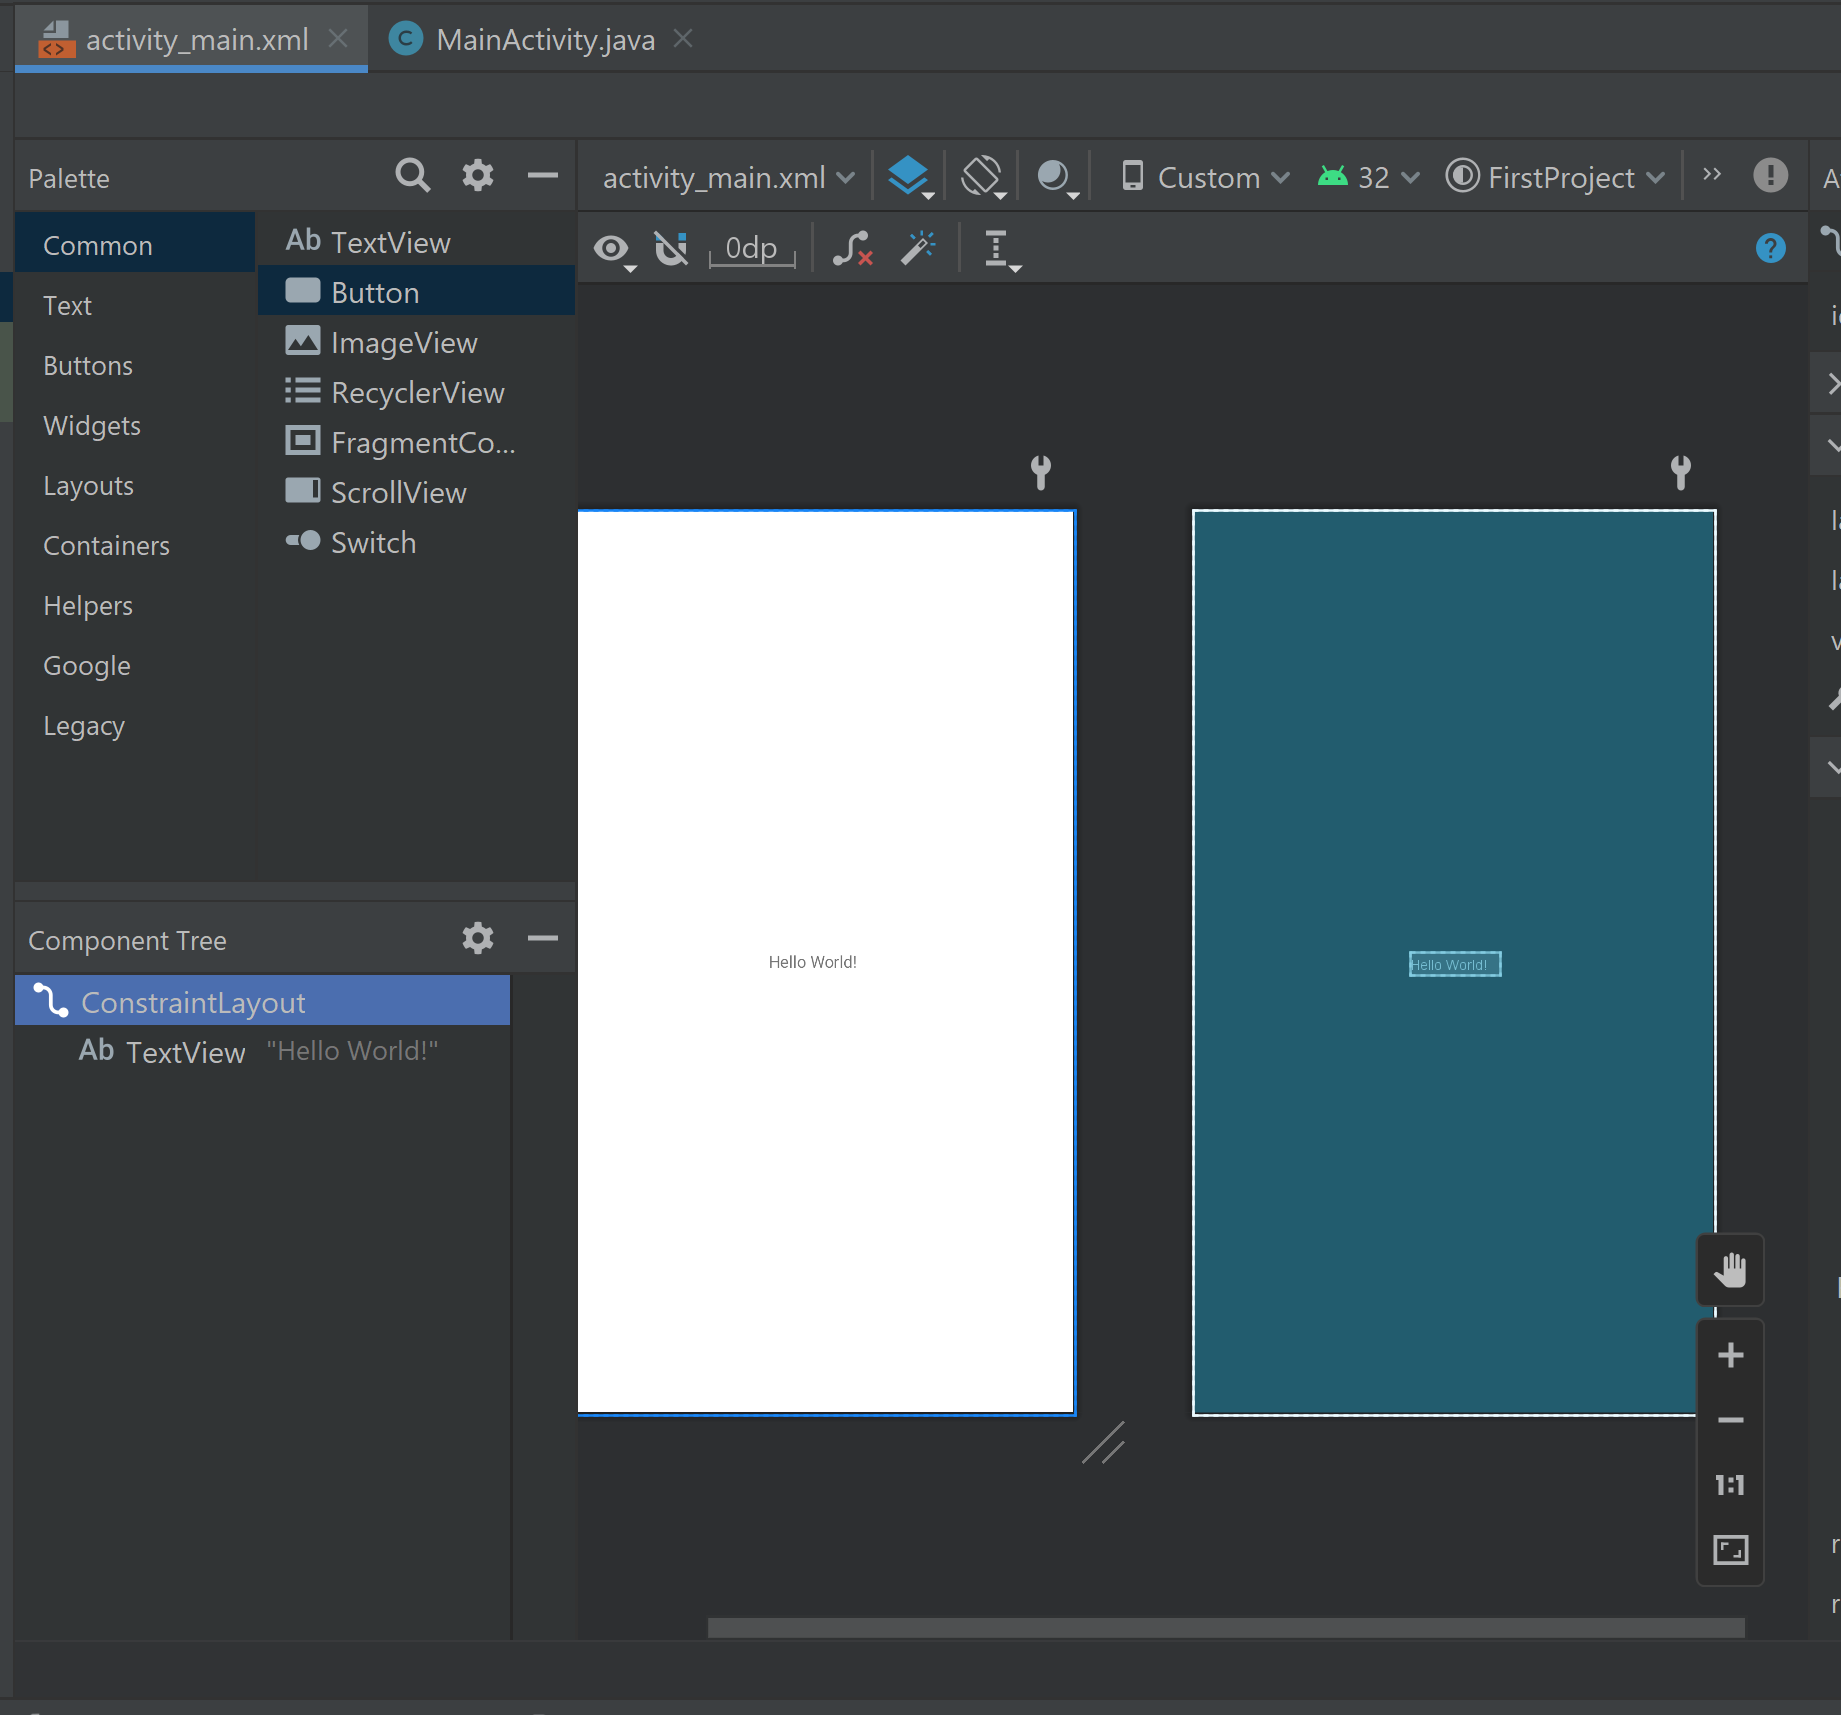The height and width of the screenshot is (1715, 1841).
Task: Select the Text palette category
Action: 135,305
